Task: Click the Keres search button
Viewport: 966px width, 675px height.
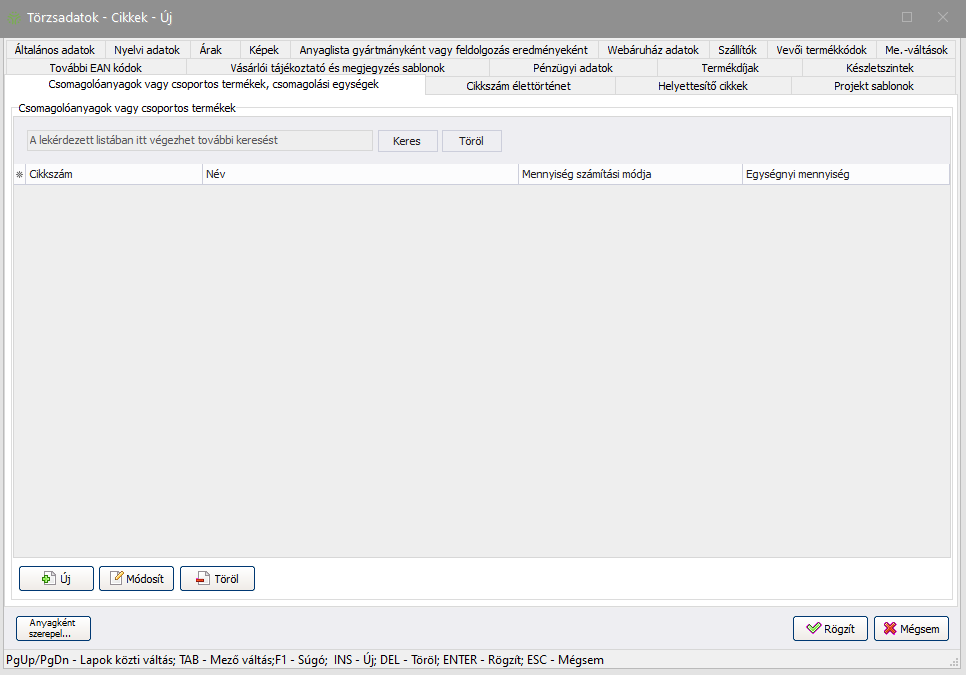Action: click(407, 141)
